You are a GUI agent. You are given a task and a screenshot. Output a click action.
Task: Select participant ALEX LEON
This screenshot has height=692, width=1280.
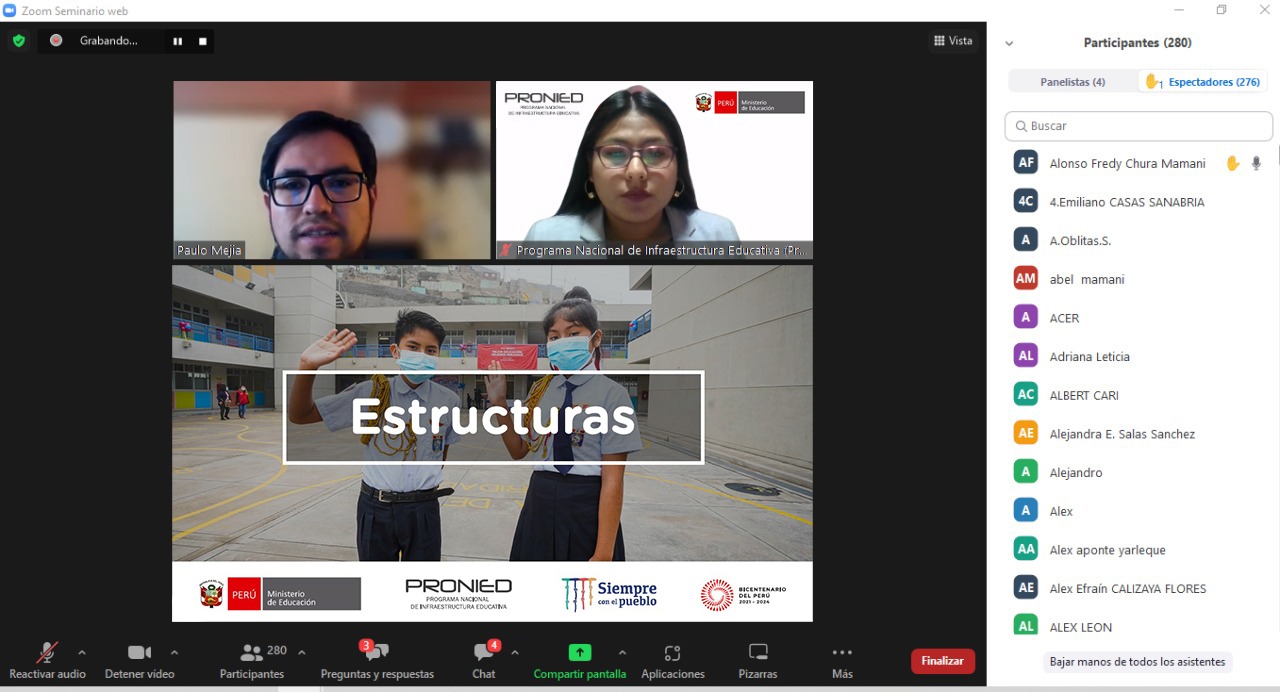(1139, 627)
